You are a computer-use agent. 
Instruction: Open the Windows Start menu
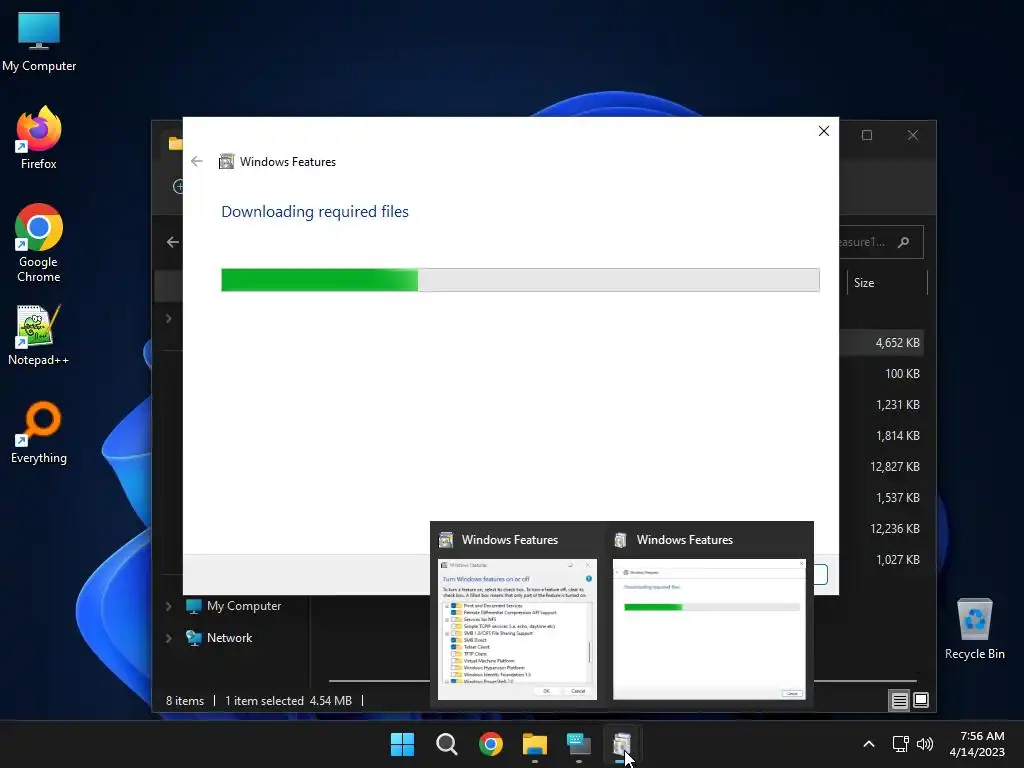[x=402, y=744]
